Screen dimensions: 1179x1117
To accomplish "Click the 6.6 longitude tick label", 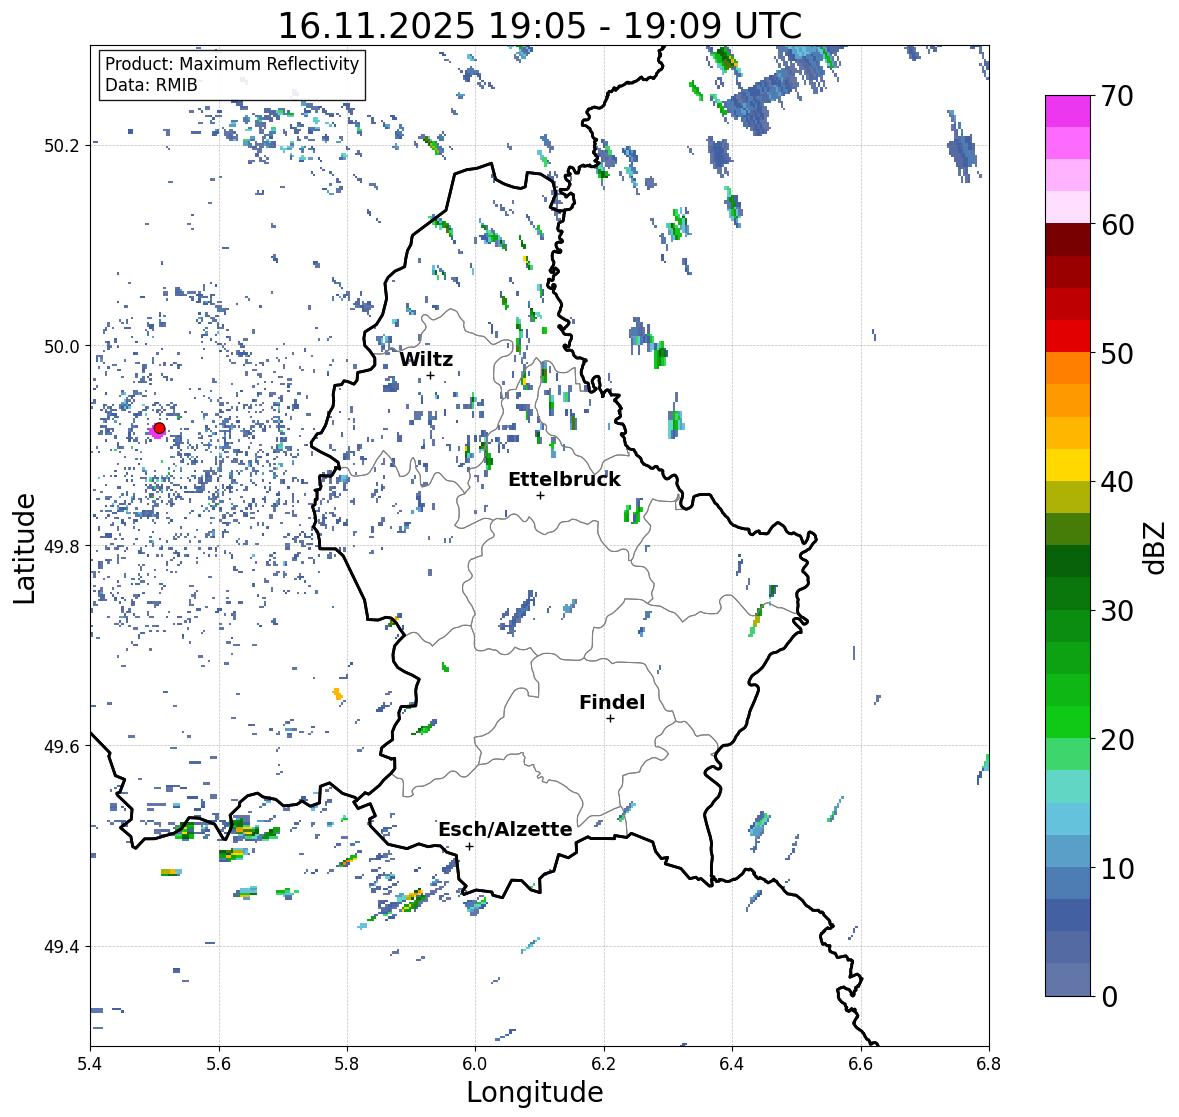I will [861, 1064].
